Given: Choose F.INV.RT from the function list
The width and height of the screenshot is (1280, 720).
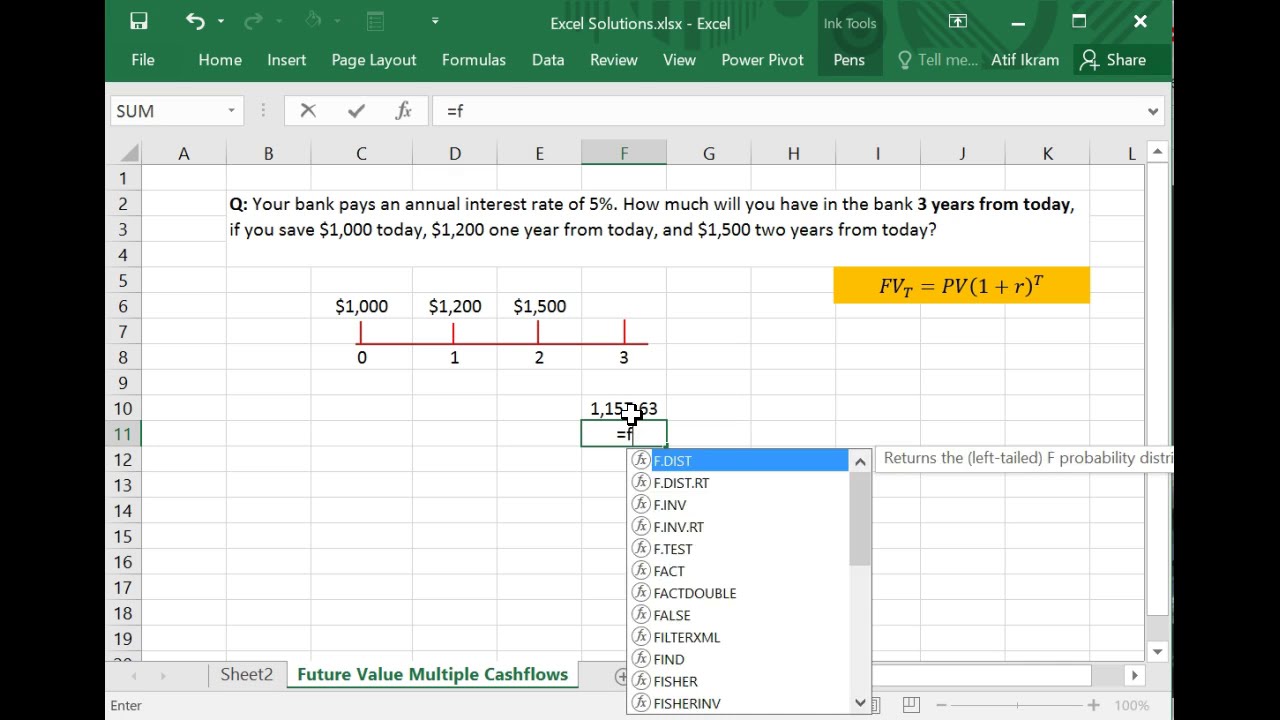Looking at the screenshot, I should click(739, 527).
